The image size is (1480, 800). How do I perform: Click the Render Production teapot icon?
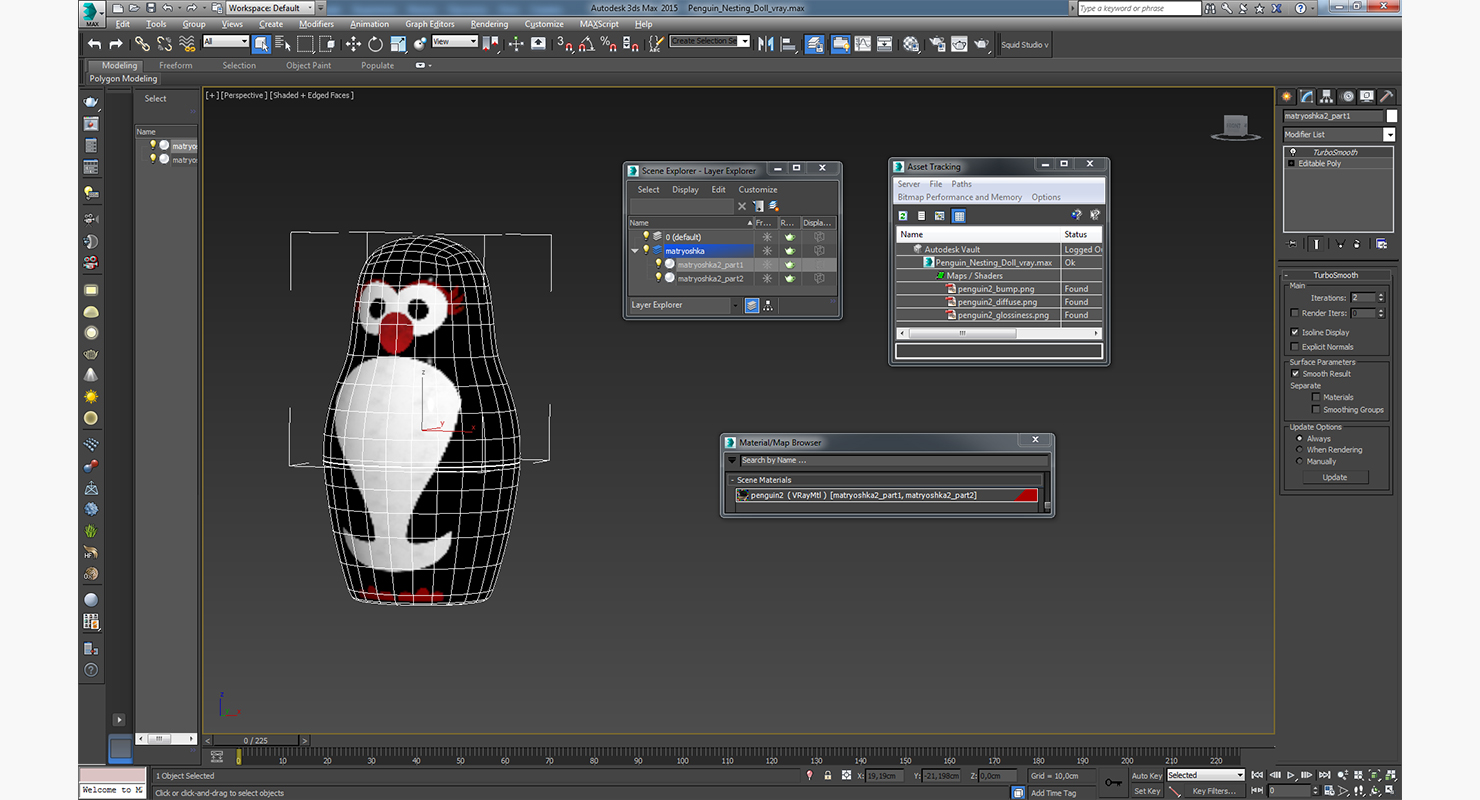tap(982, 44)
